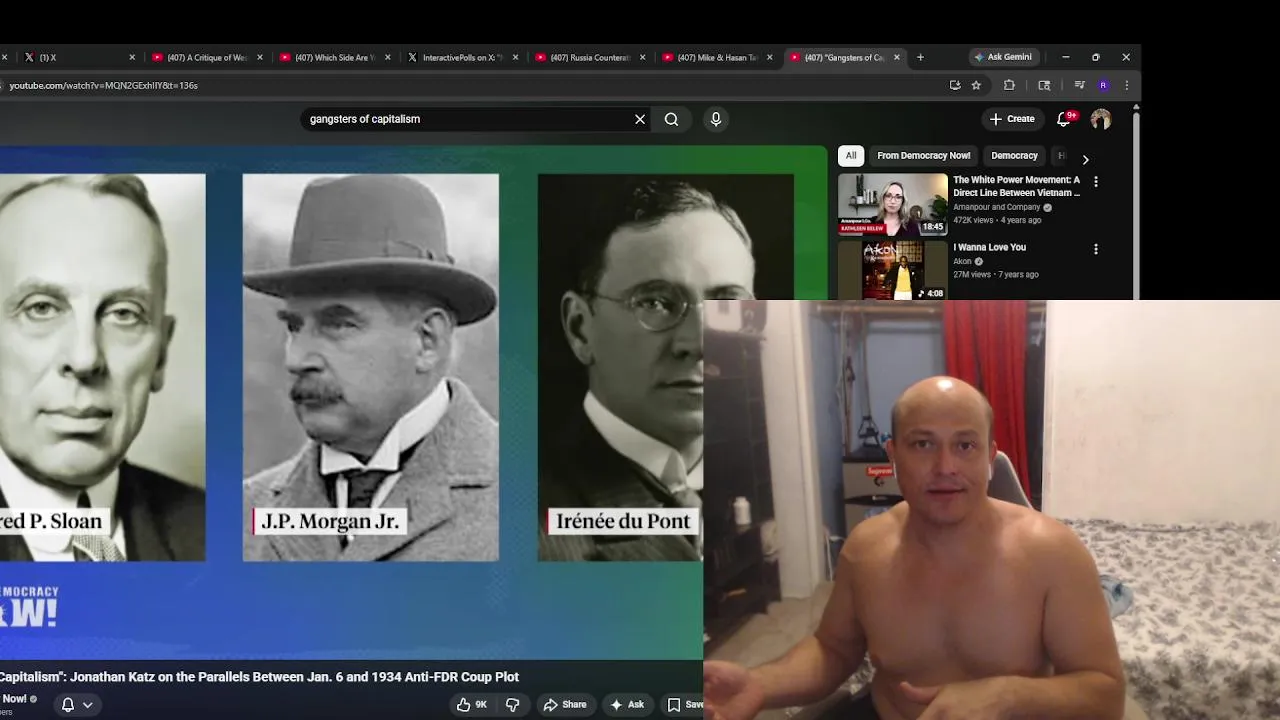Open the YouTube account avatar menu
The width and height of the screenshot is (1280, 720).
pos(1101,119)
